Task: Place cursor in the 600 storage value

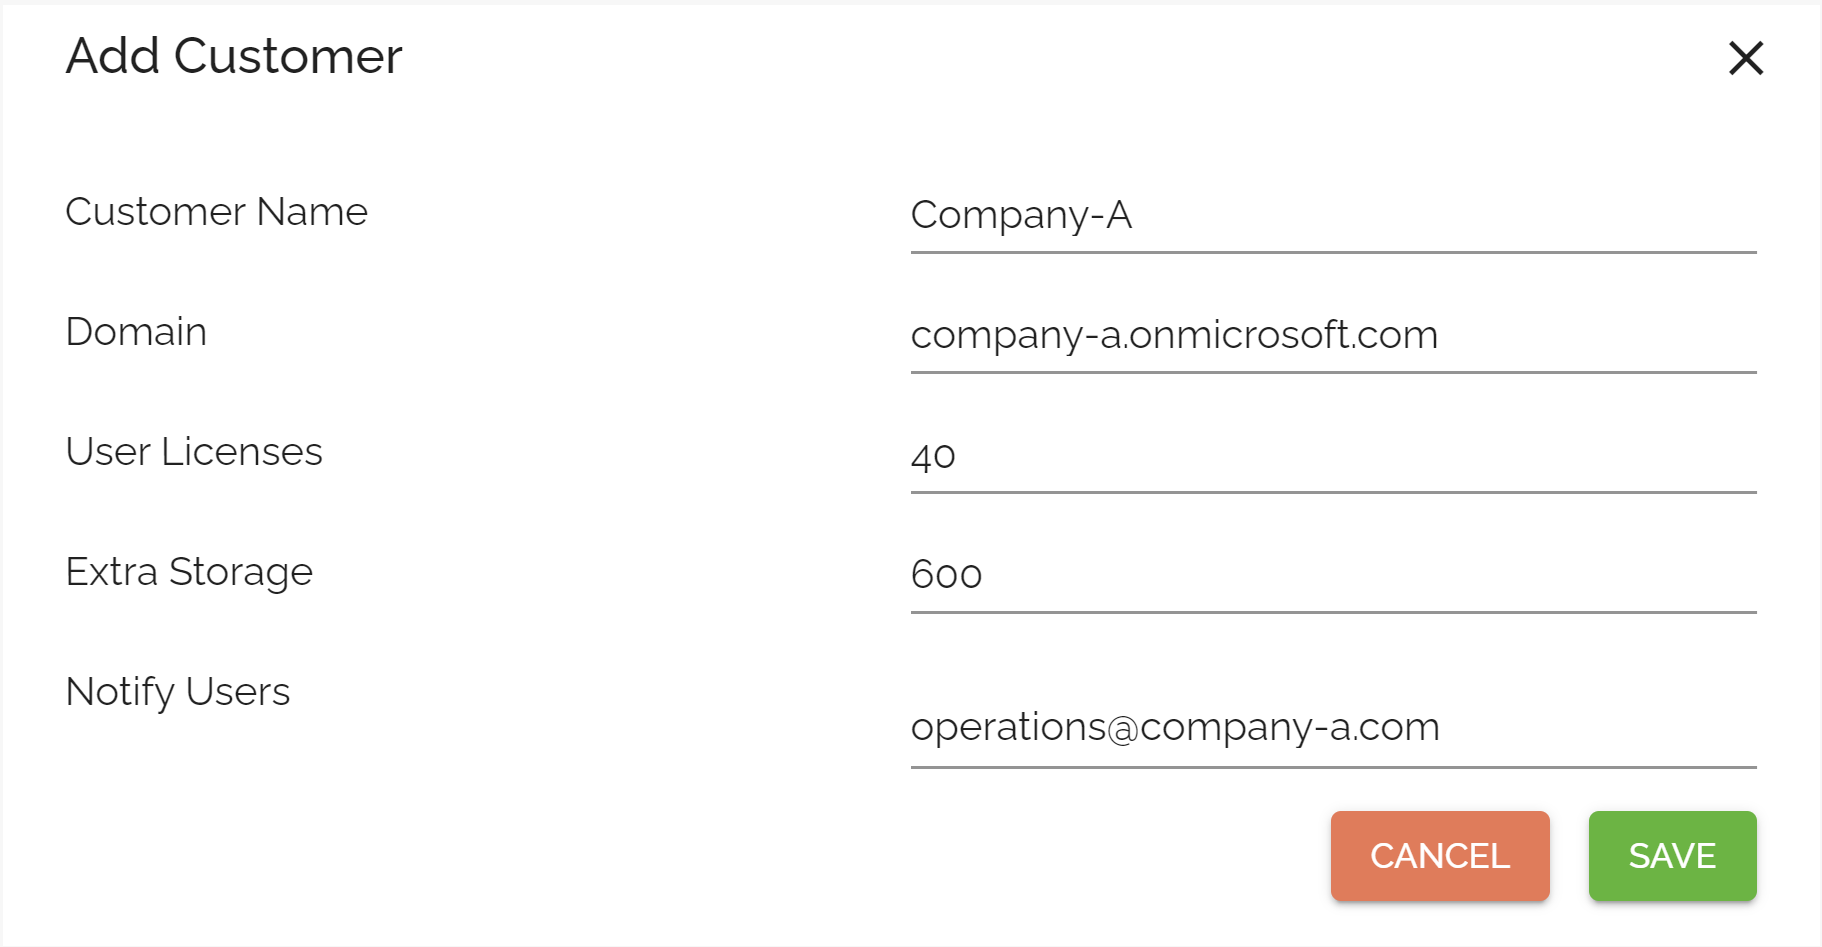Action: coord(946,576)
